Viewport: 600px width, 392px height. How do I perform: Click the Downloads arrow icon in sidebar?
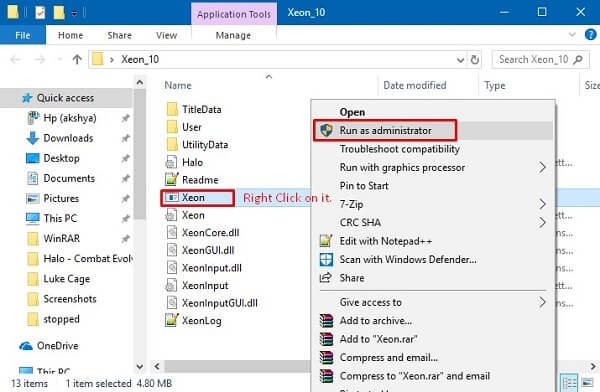click(x=33, y=138)
